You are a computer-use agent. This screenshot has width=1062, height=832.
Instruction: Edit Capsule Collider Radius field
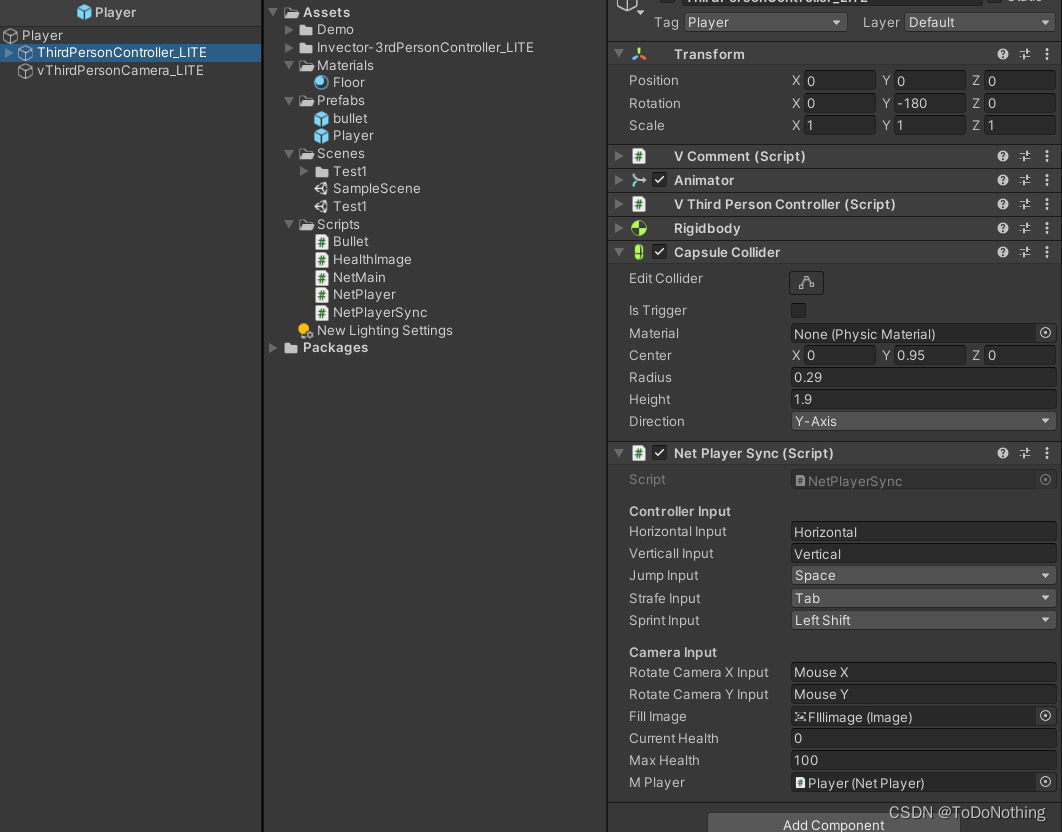click(922, 377)
